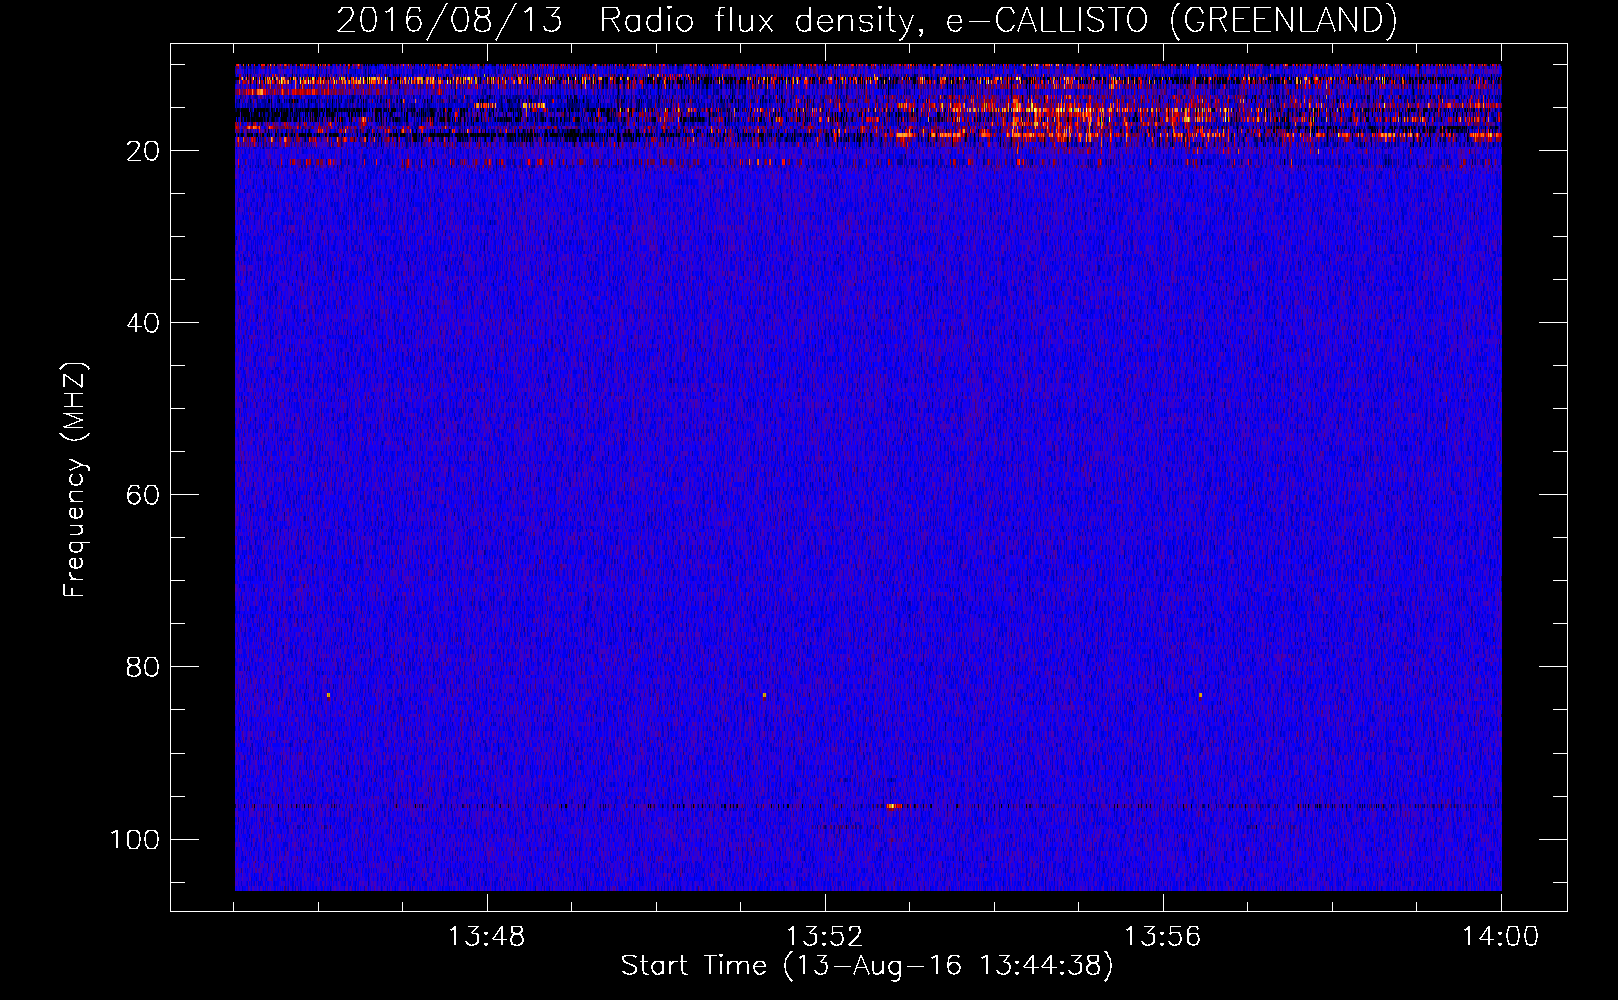This screenshot has height=1000, width=1618.
Task: Click the 100 MHz frequency tick label
Action: [x=135, y=839]
